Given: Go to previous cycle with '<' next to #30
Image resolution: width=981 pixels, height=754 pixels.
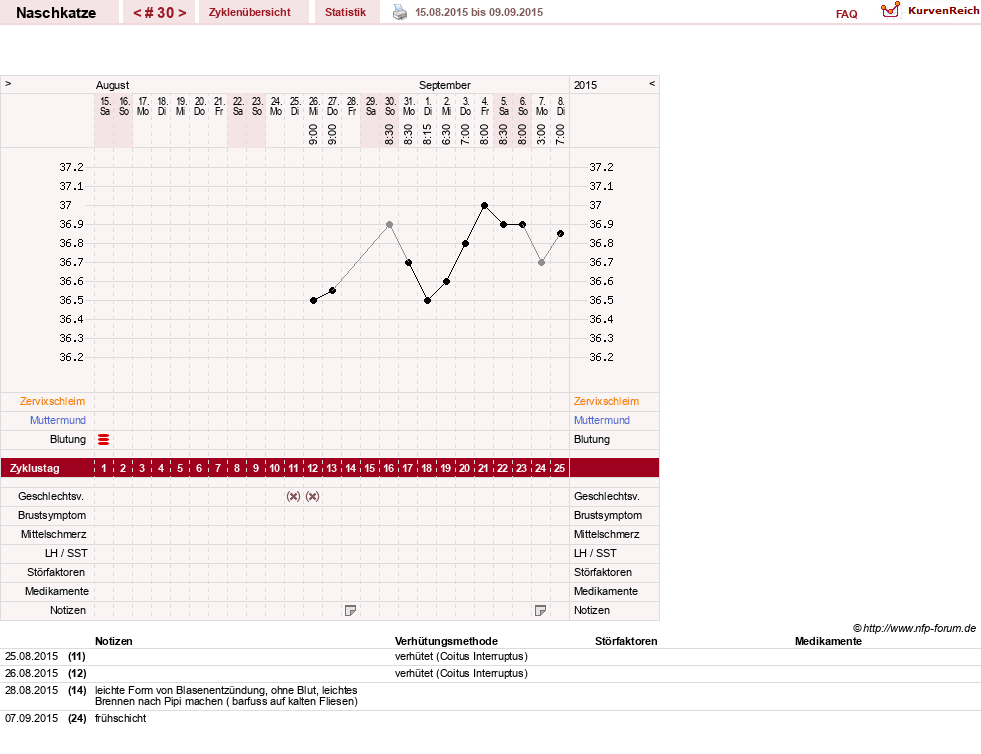Looking at the screenshot, I should pyautogui.click(x=137, y=13).
